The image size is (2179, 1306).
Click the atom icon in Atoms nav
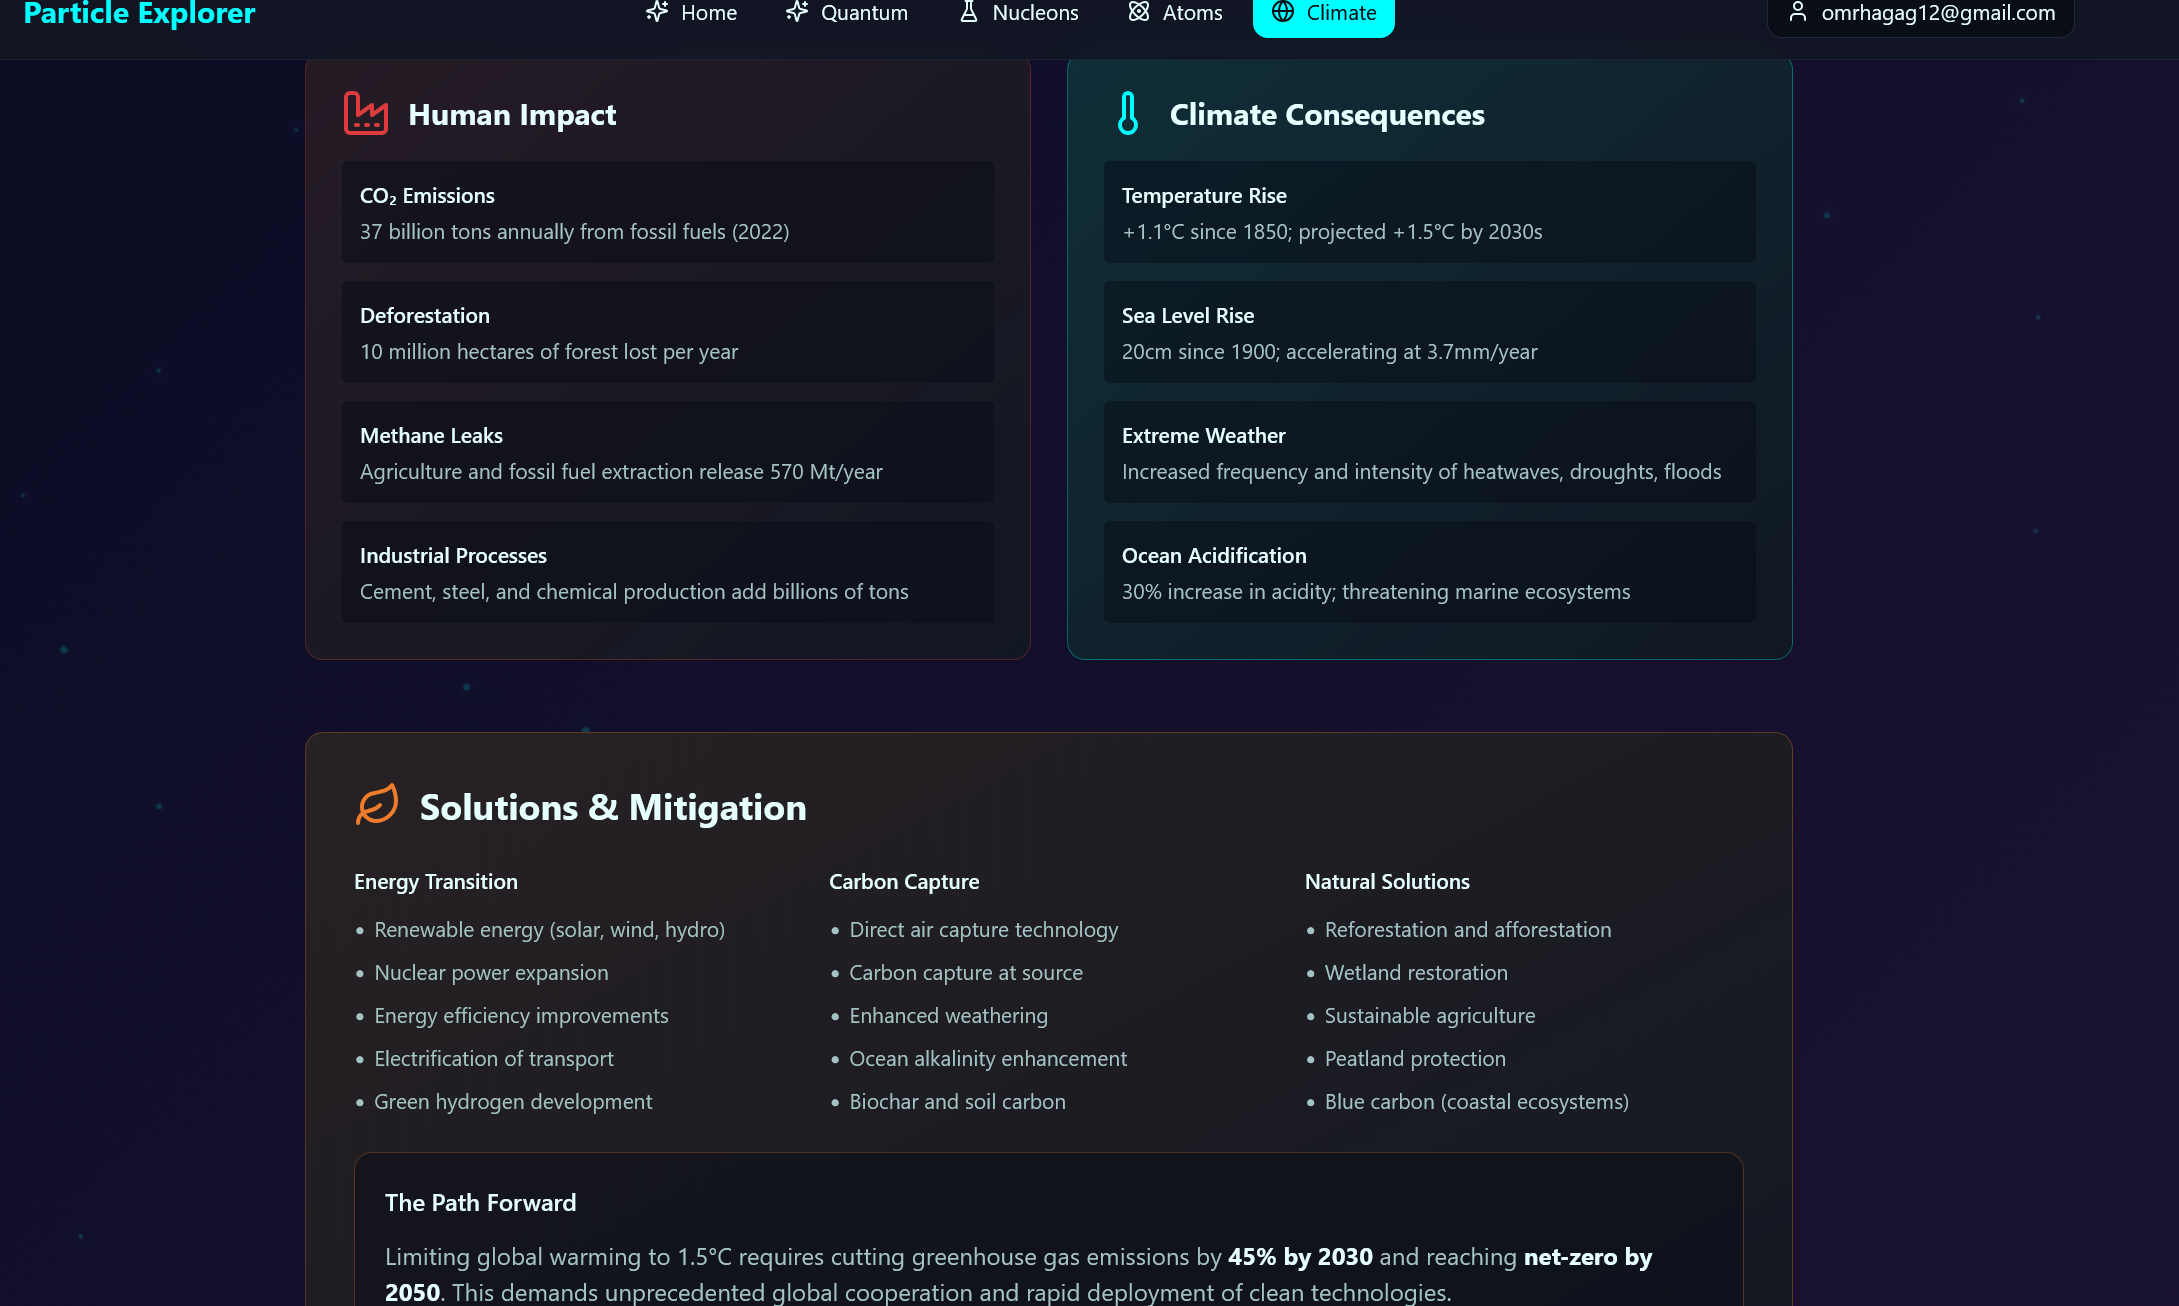(x=1139, y=12)
